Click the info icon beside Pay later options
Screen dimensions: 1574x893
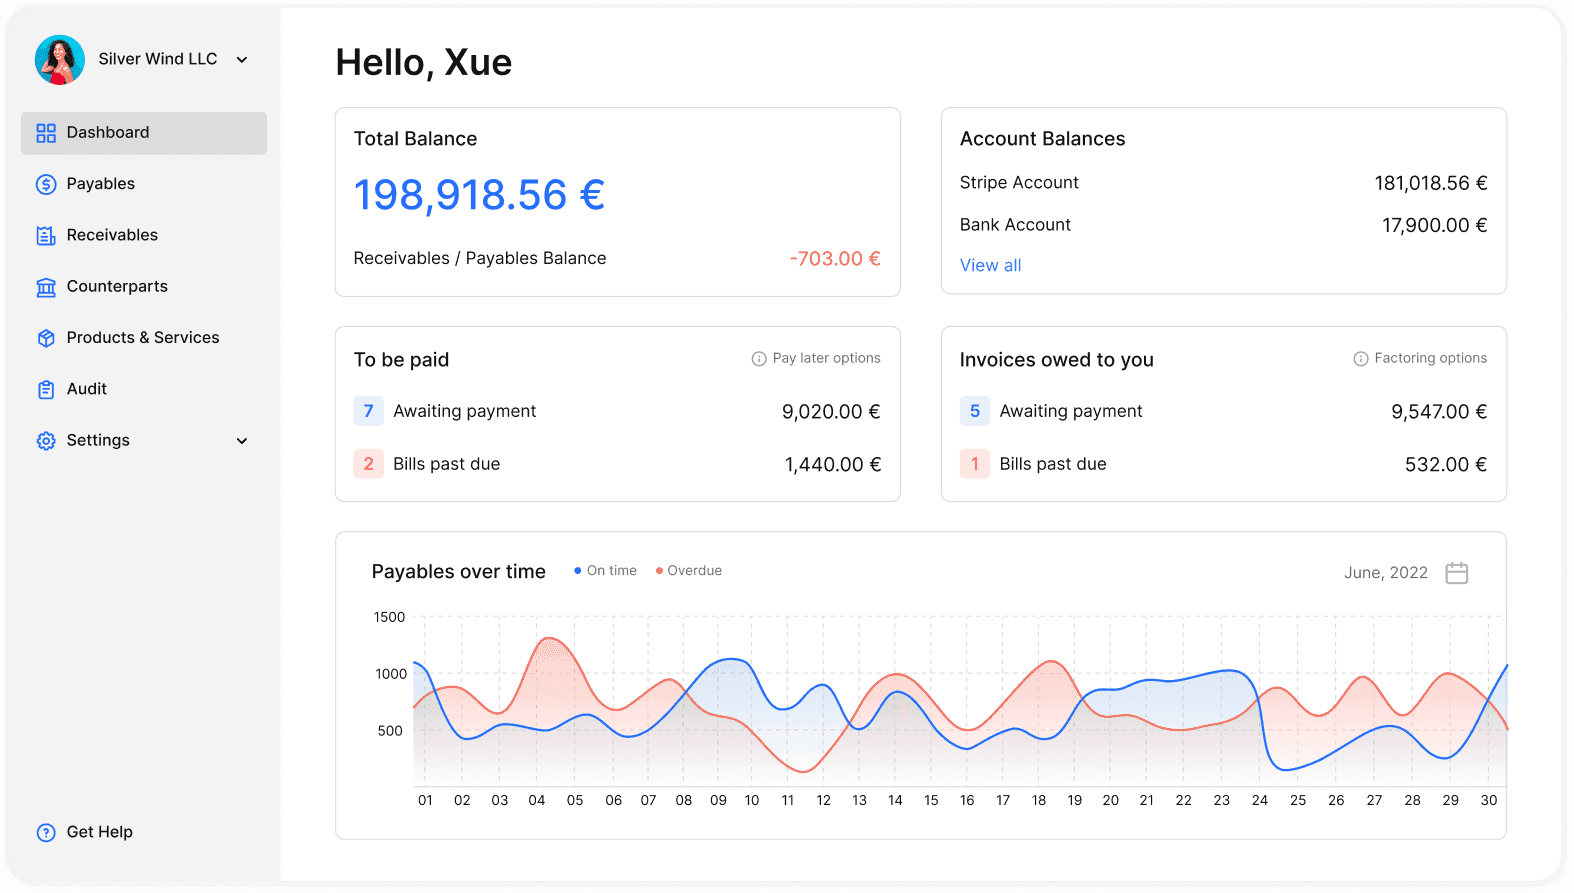pyautogui.click(x=759, y=359)
